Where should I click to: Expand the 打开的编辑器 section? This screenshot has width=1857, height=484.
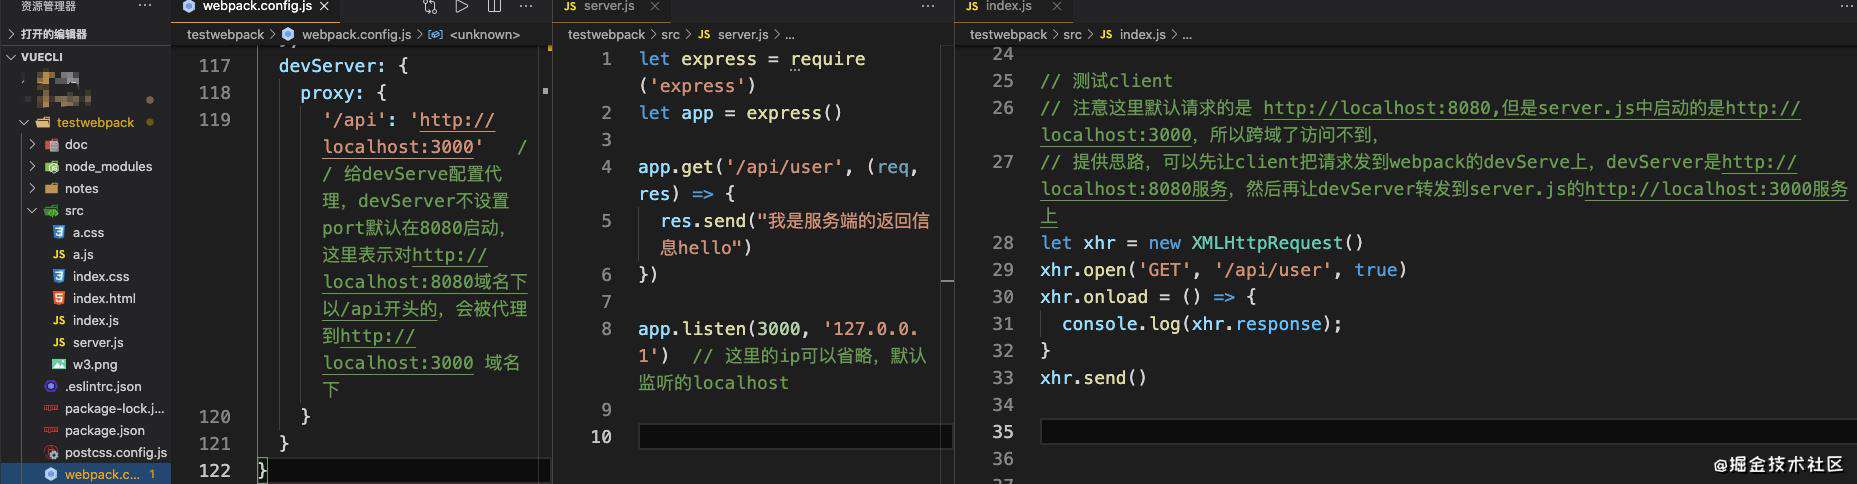click(x=85, y=34)
